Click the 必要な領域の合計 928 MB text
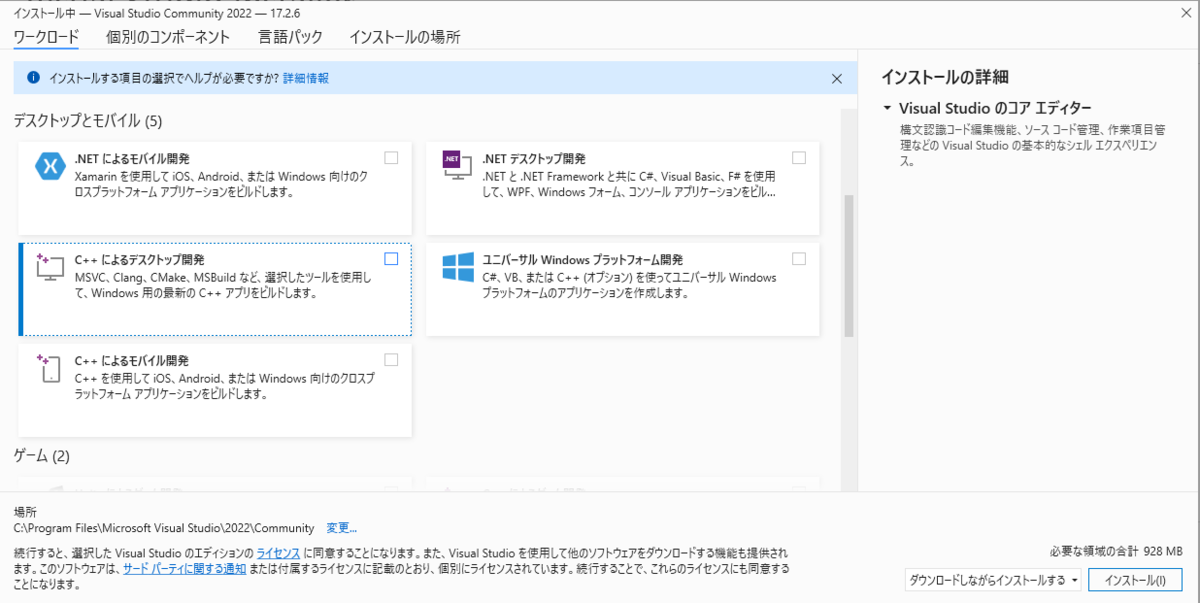Viewport: 1200px width, 603px height. (x=1116, y=552)
